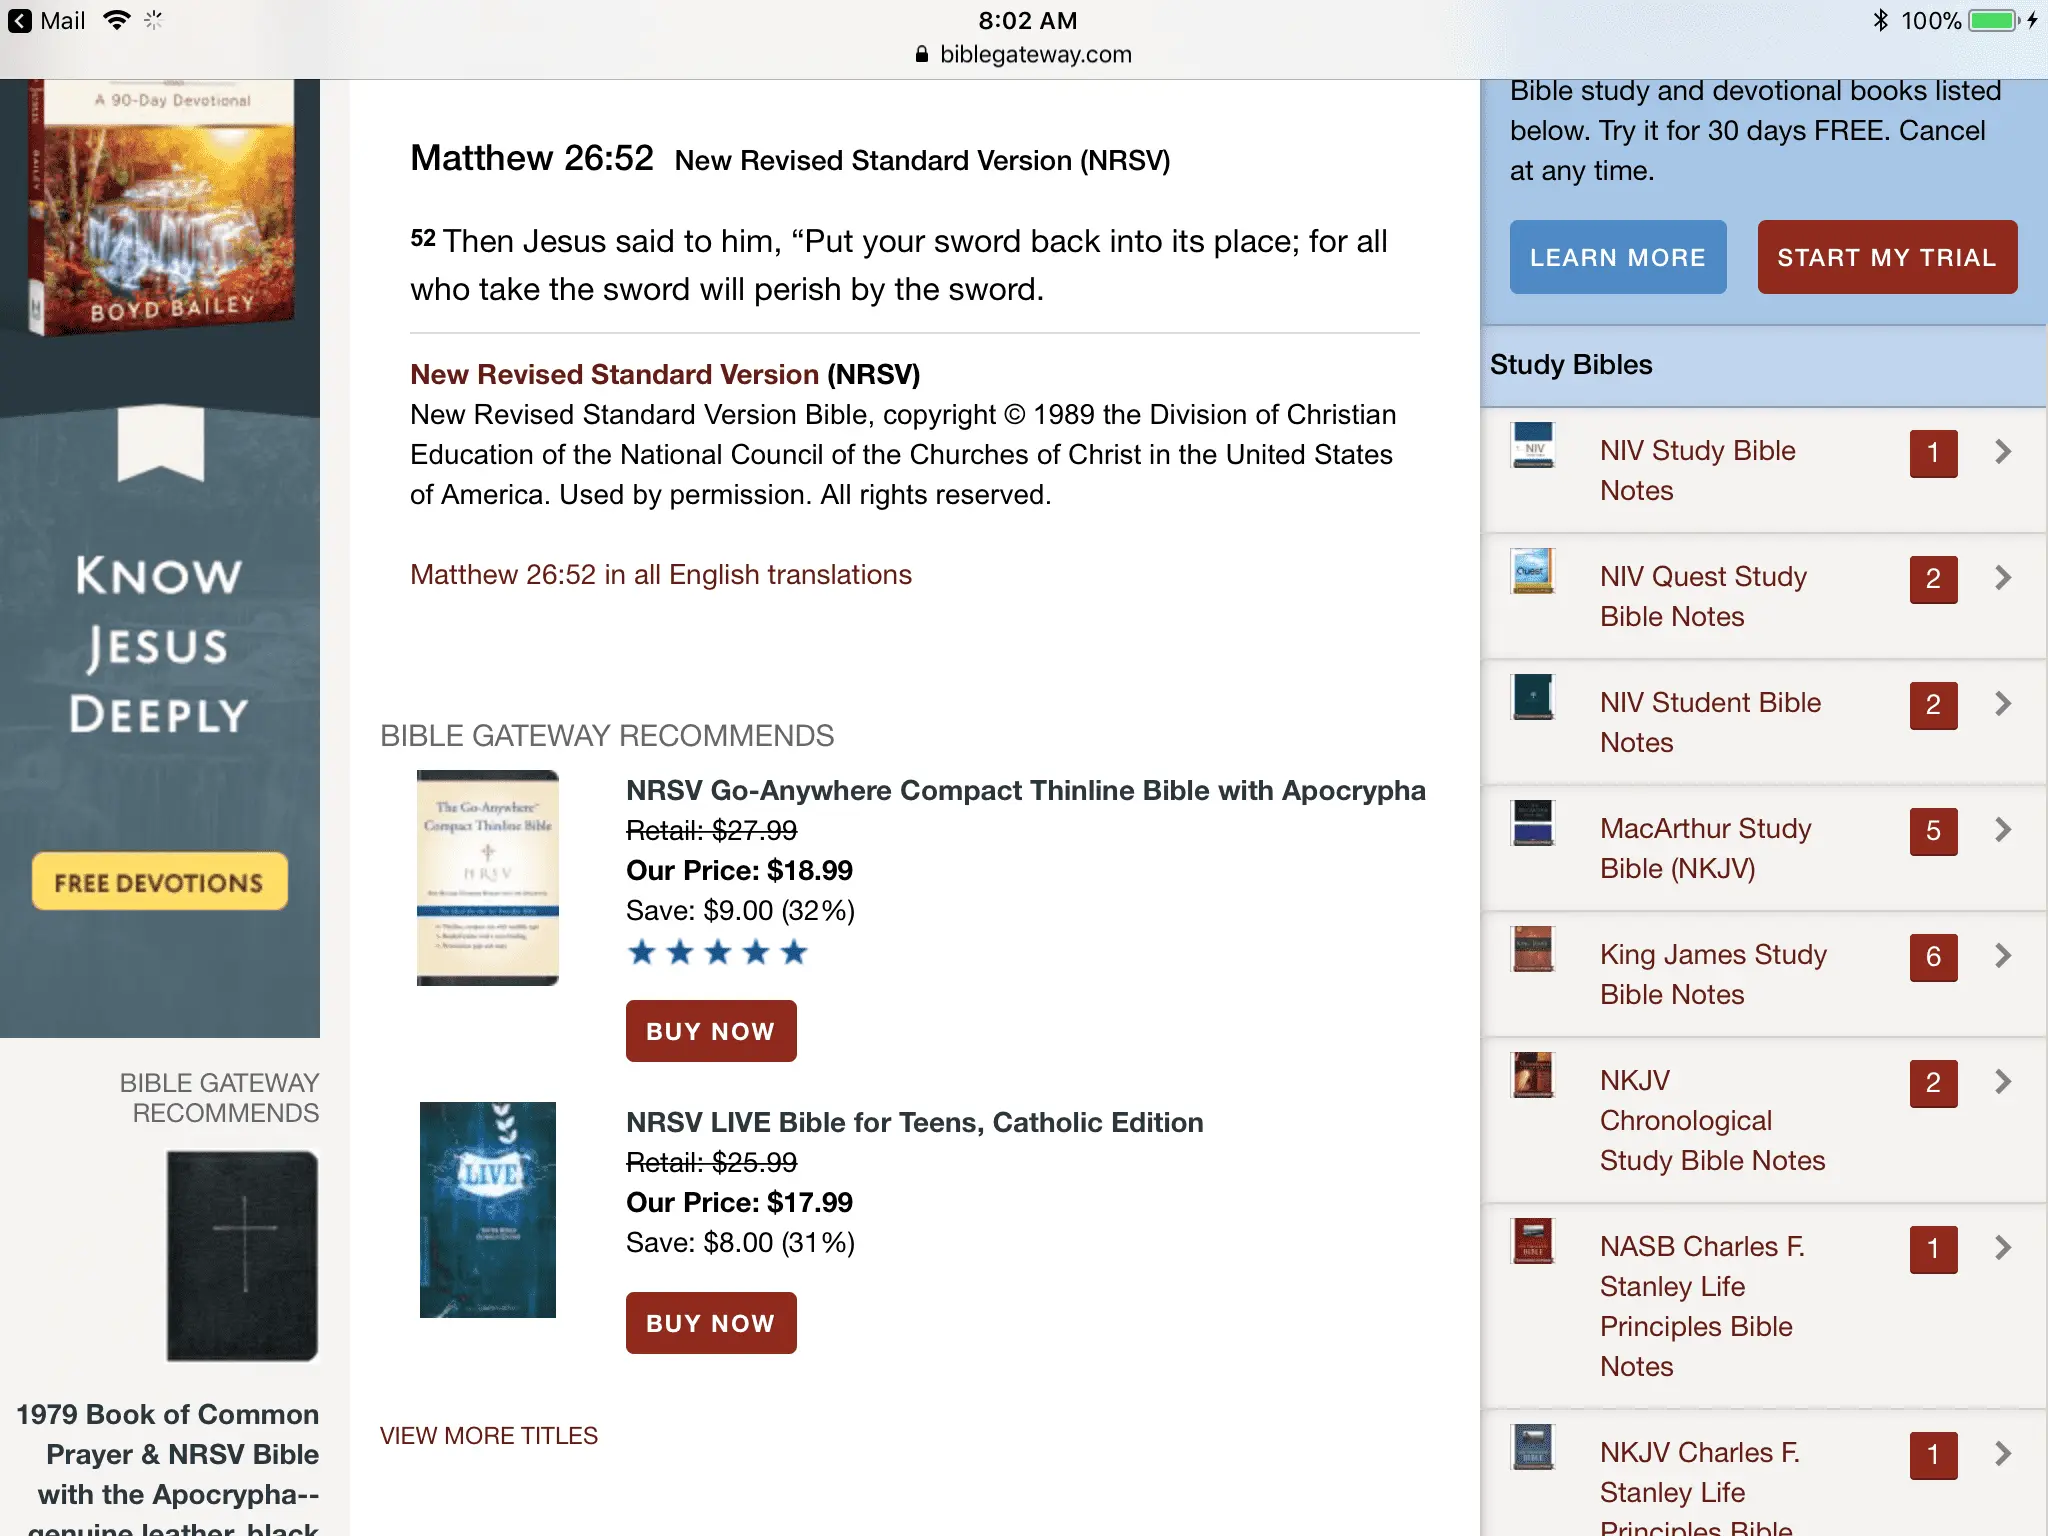Click the LEARN MORE button
Image resolution: width=2048 pixels, height=1536 pixels.
click(x=1618, y=257)
